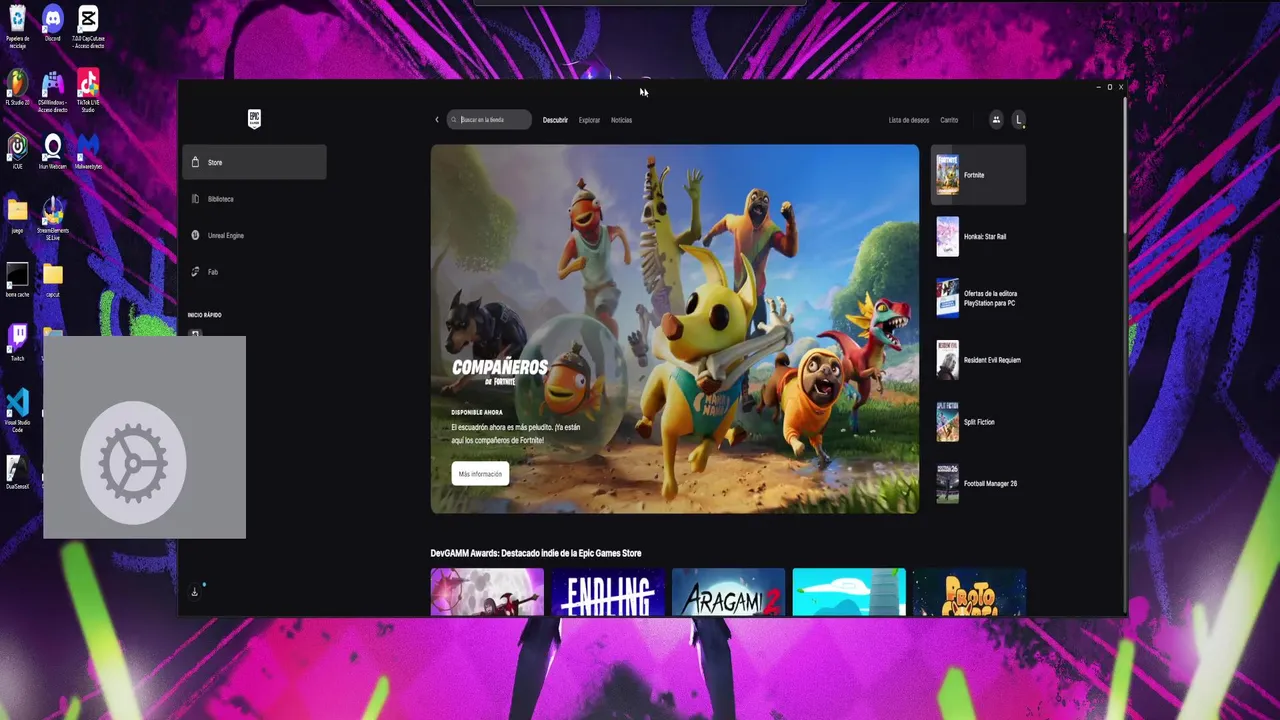
Task: Open the Compañeros de Fortnite banner
Action: coord(675,329)
